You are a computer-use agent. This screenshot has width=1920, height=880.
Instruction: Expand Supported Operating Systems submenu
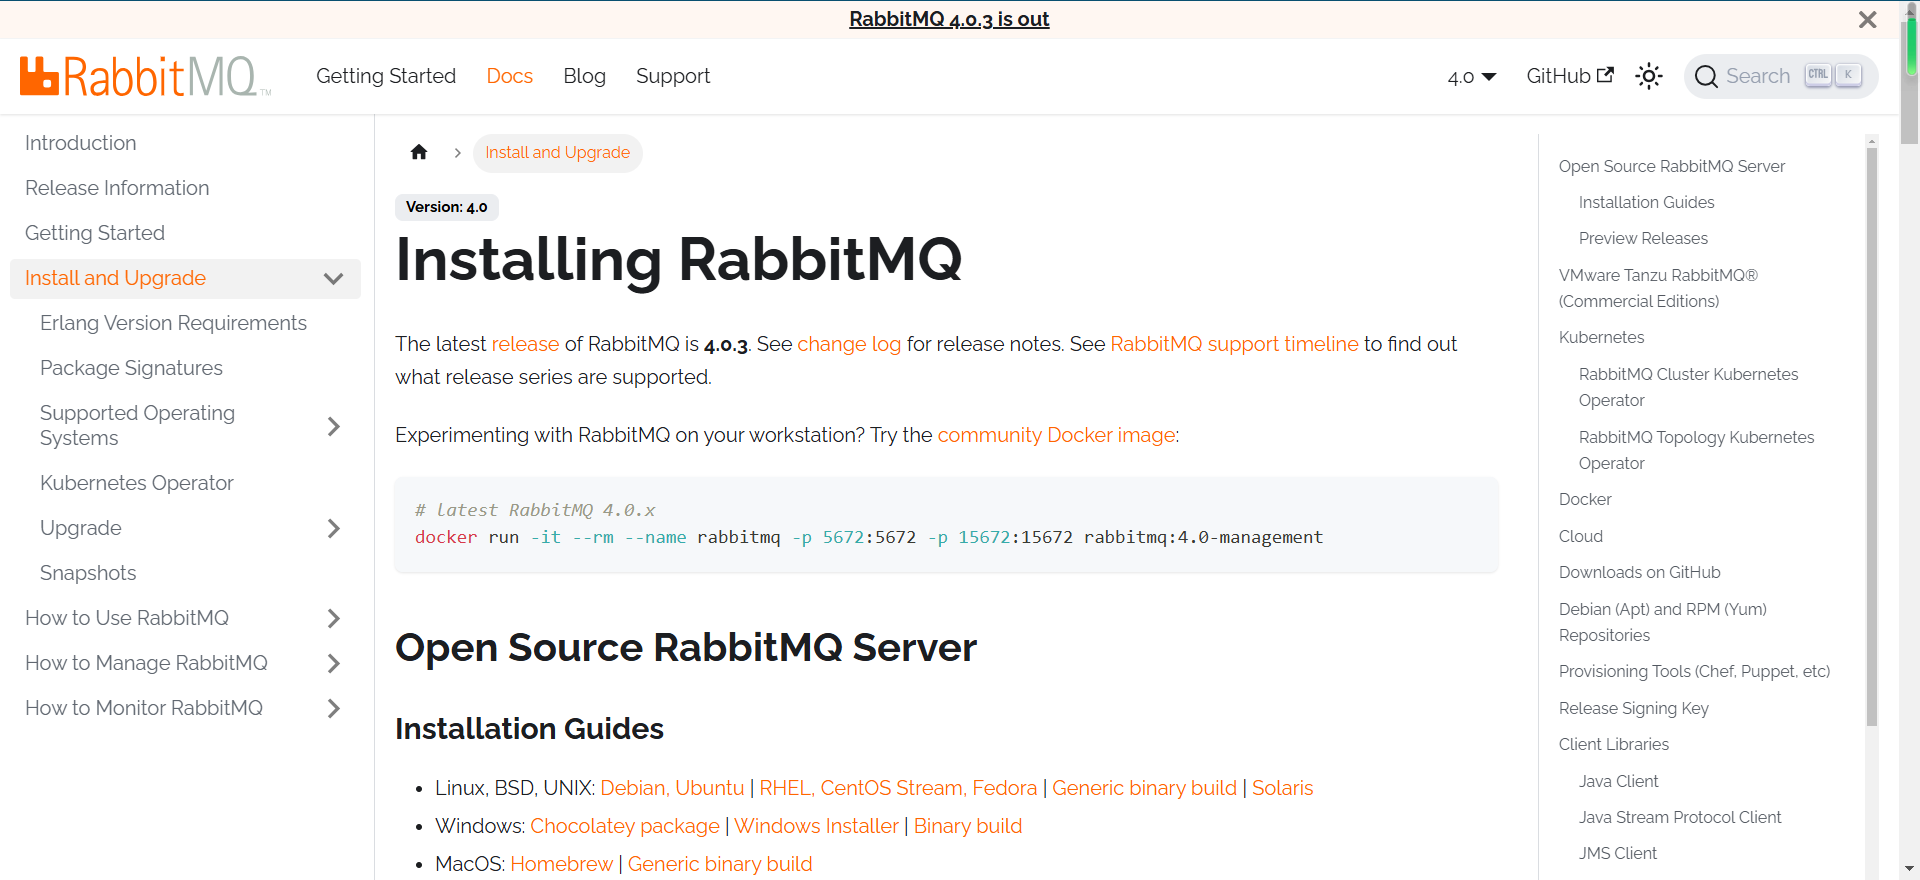(x=334, y=426)
